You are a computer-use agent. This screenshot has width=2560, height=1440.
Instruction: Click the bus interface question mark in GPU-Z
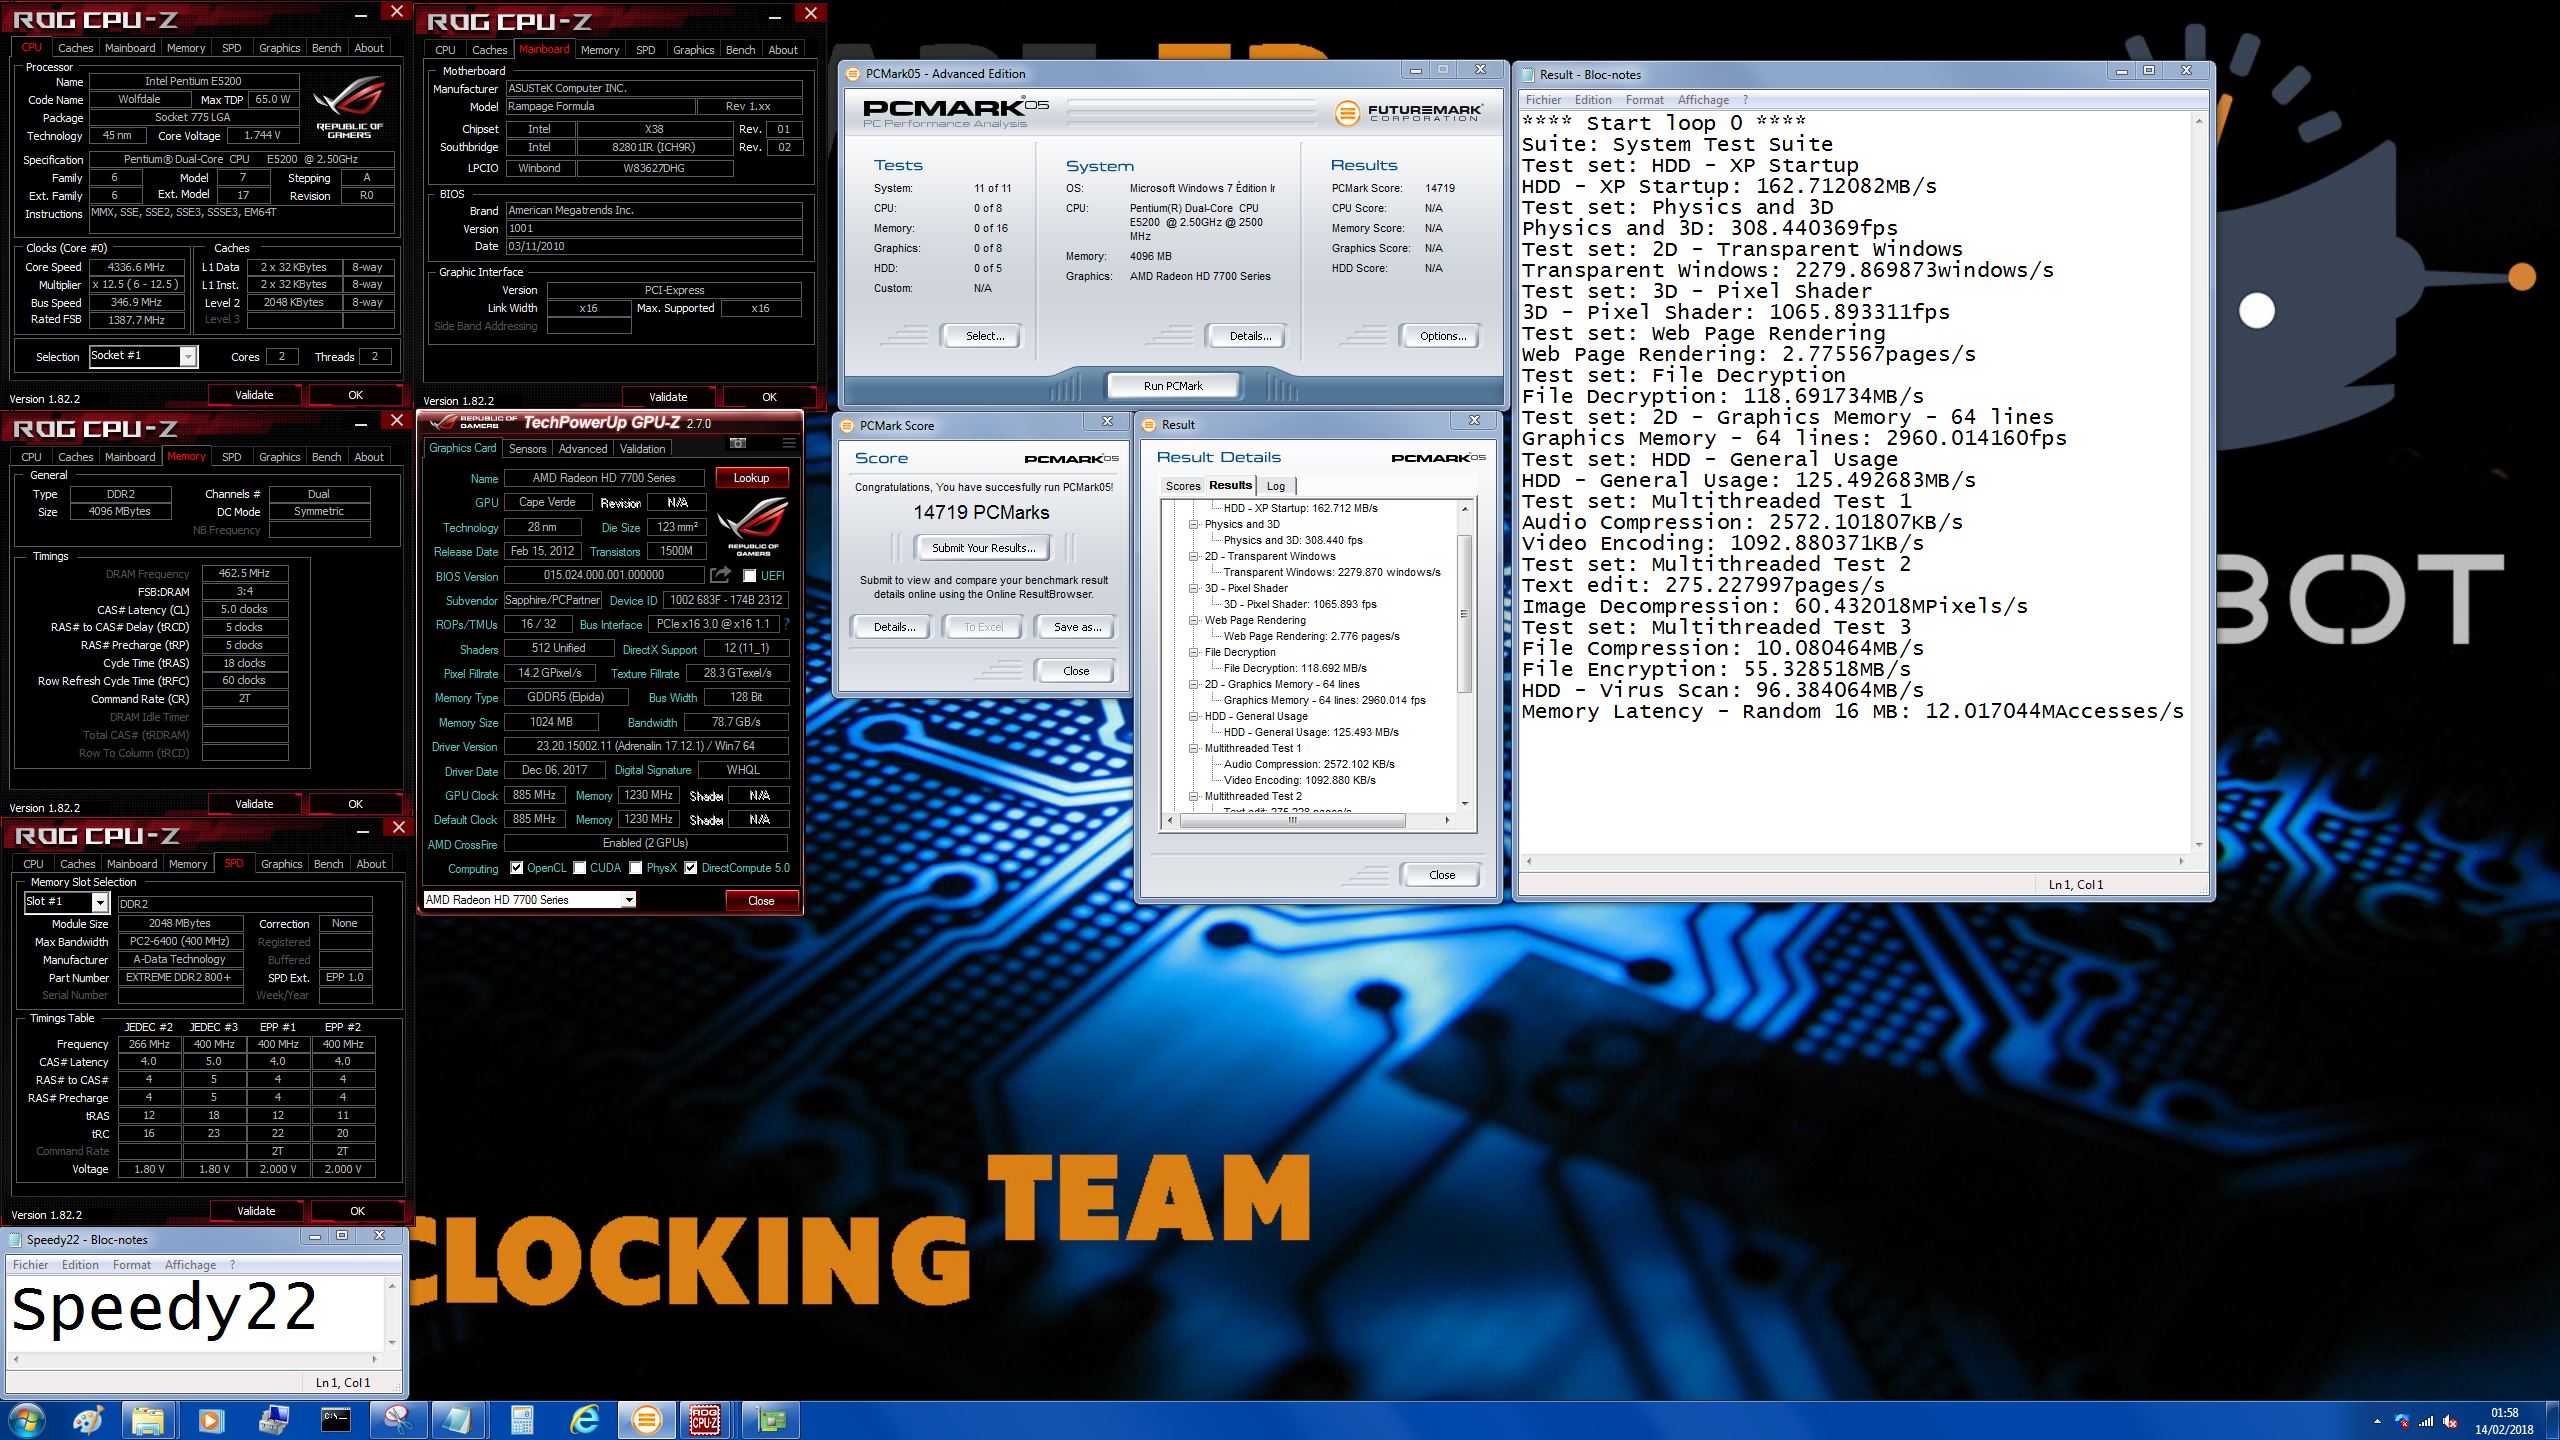(x=786, y=624)
